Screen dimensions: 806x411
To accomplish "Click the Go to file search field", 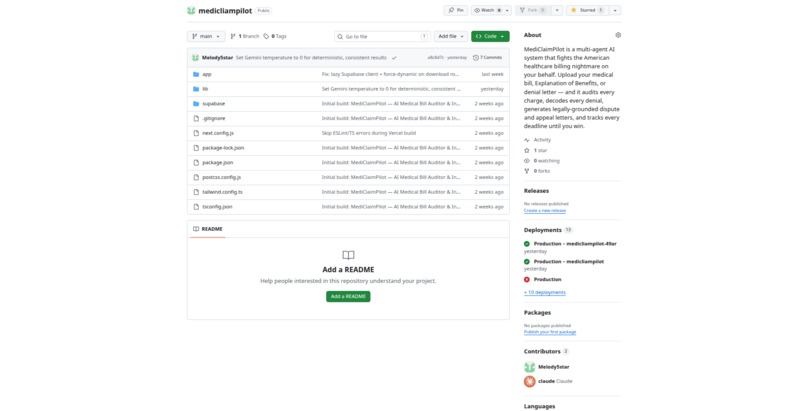I will (x=383, y=36).
